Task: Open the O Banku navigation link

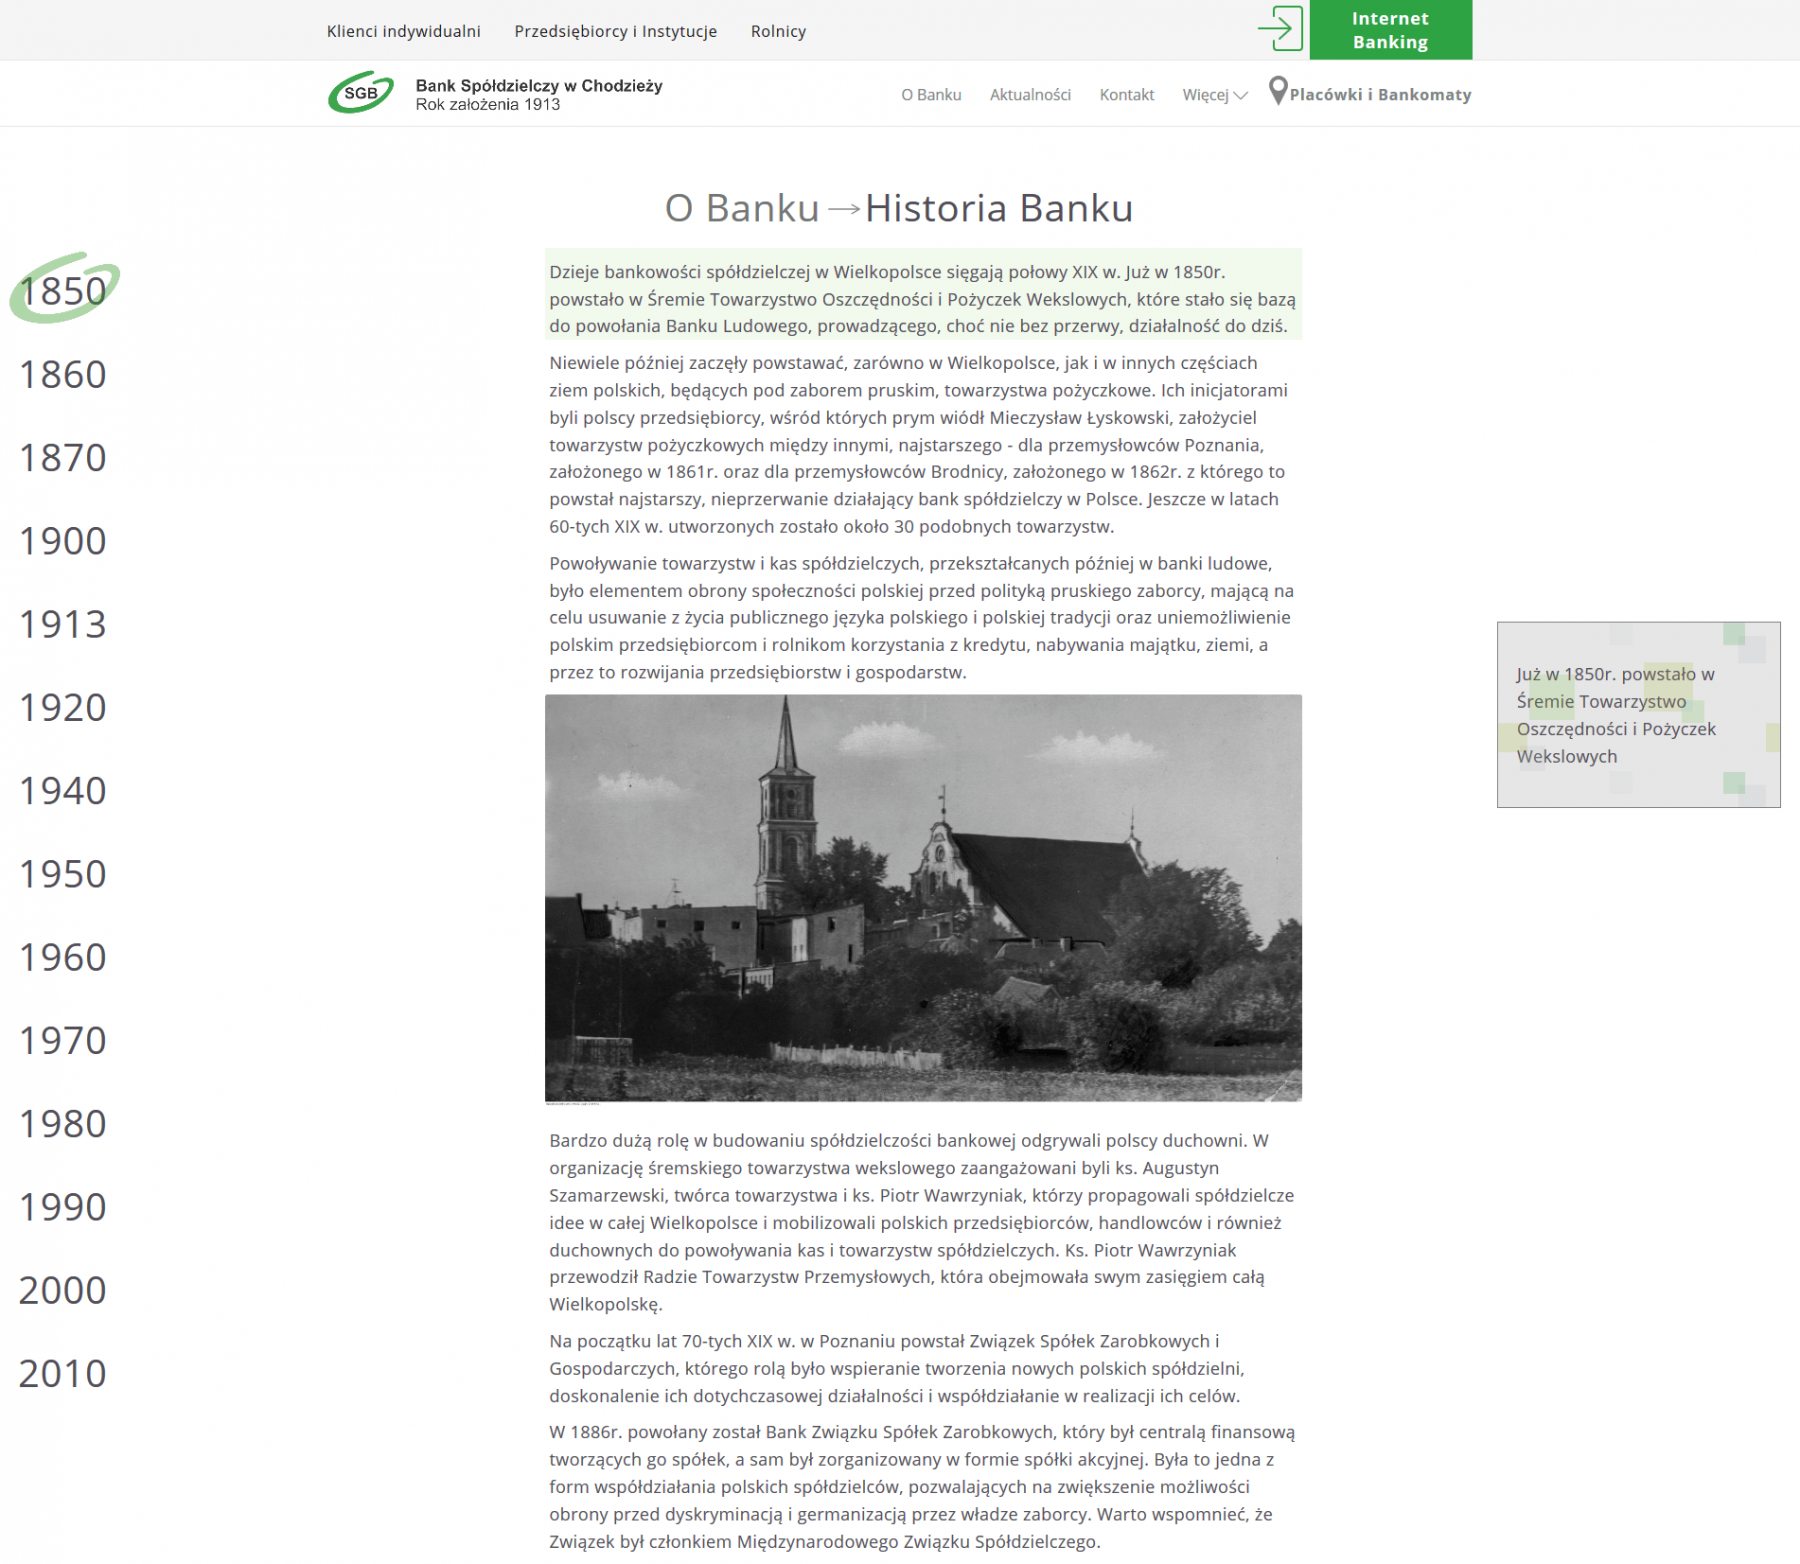Action: (930, 95)
